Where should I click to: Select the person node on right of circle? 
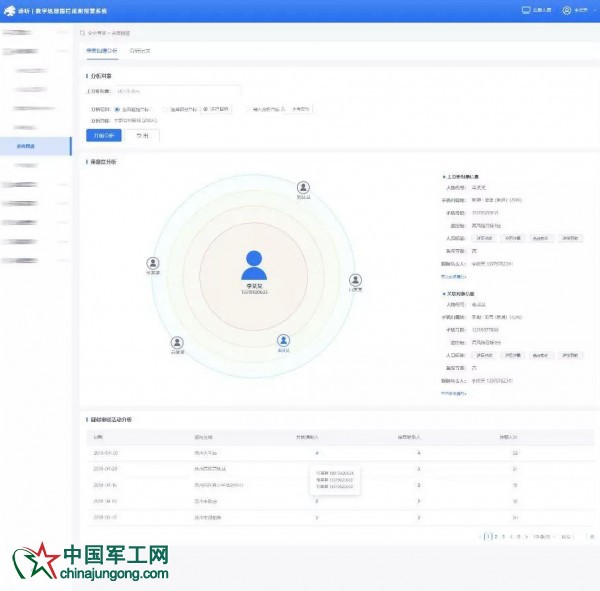[x=354, y=280]
